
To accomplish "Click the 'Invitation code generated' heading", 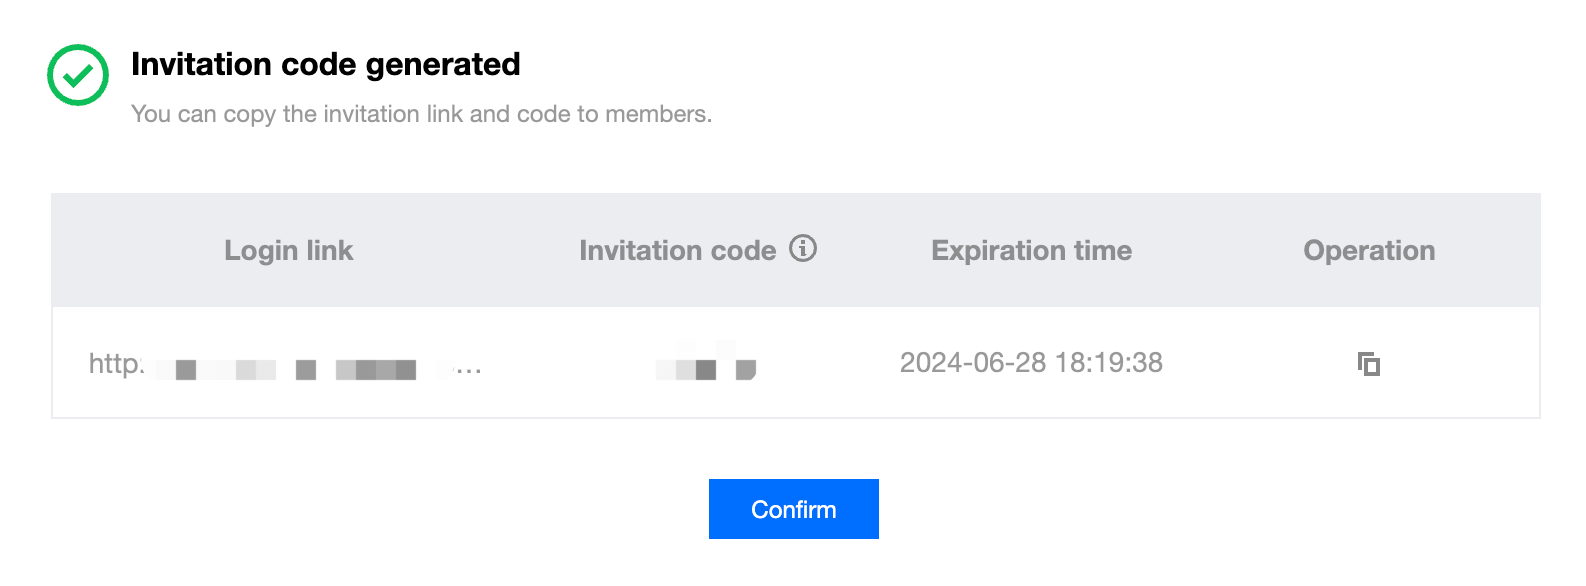I will click(325, 64).
